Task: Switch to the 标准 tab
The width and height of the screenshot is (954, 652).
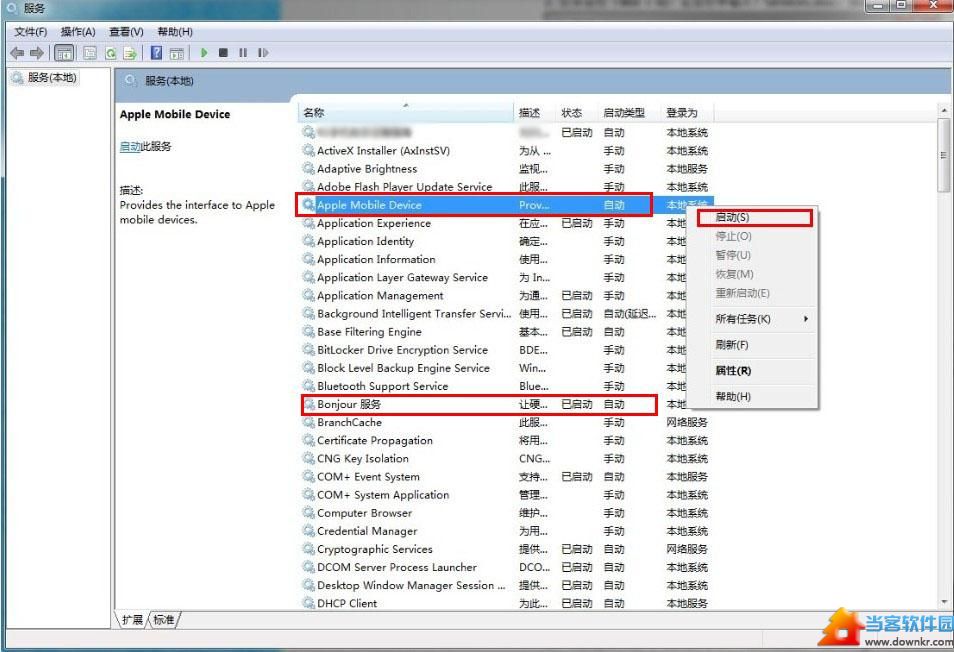Action: [x=164, y=620]
